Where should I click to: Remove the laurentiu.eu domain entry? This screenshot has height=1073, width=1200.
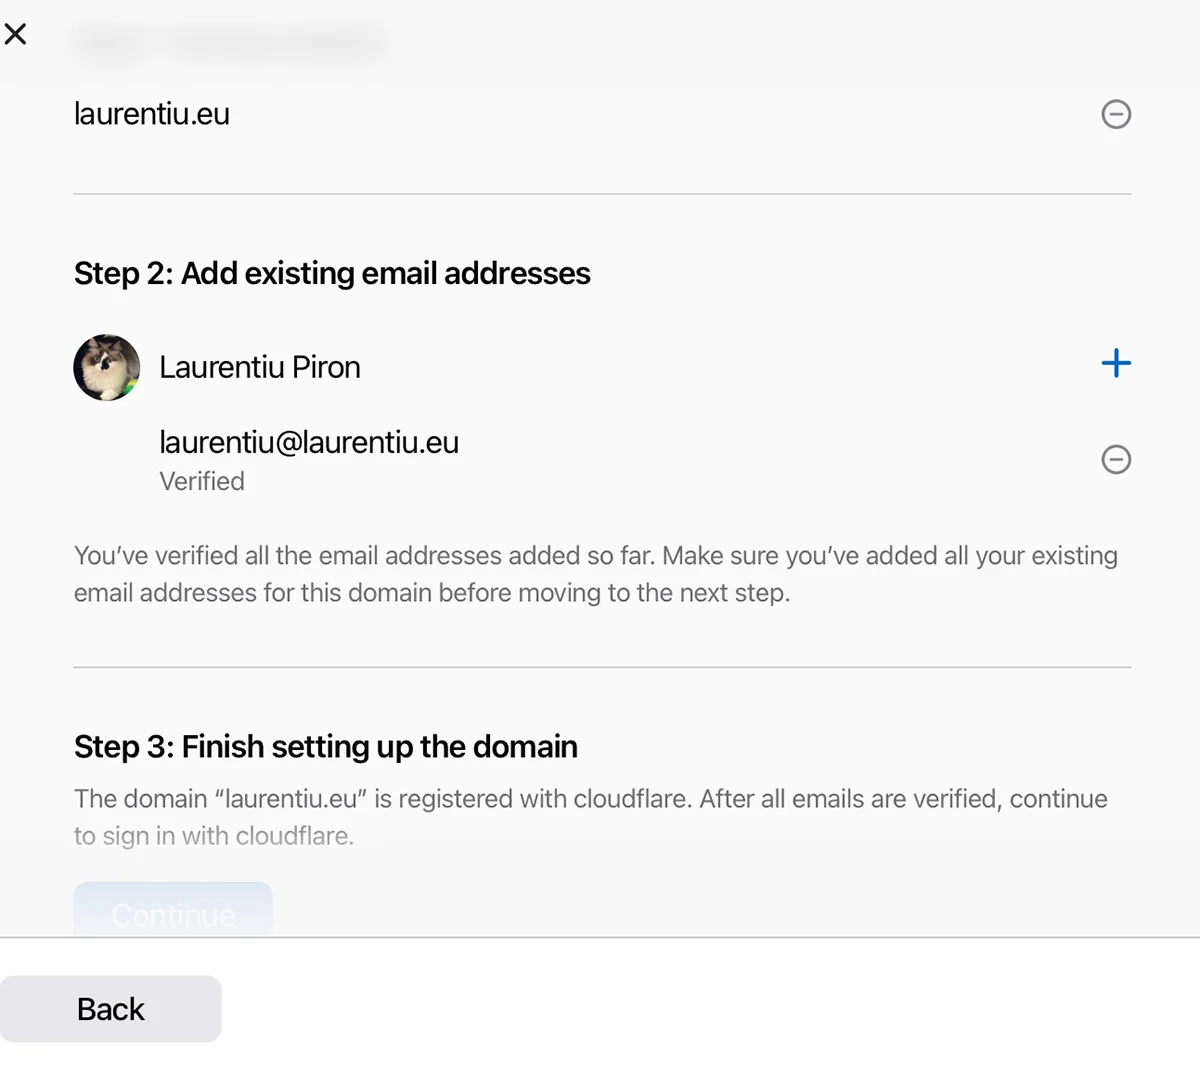pyautogui.click(x=1116, y=114)
